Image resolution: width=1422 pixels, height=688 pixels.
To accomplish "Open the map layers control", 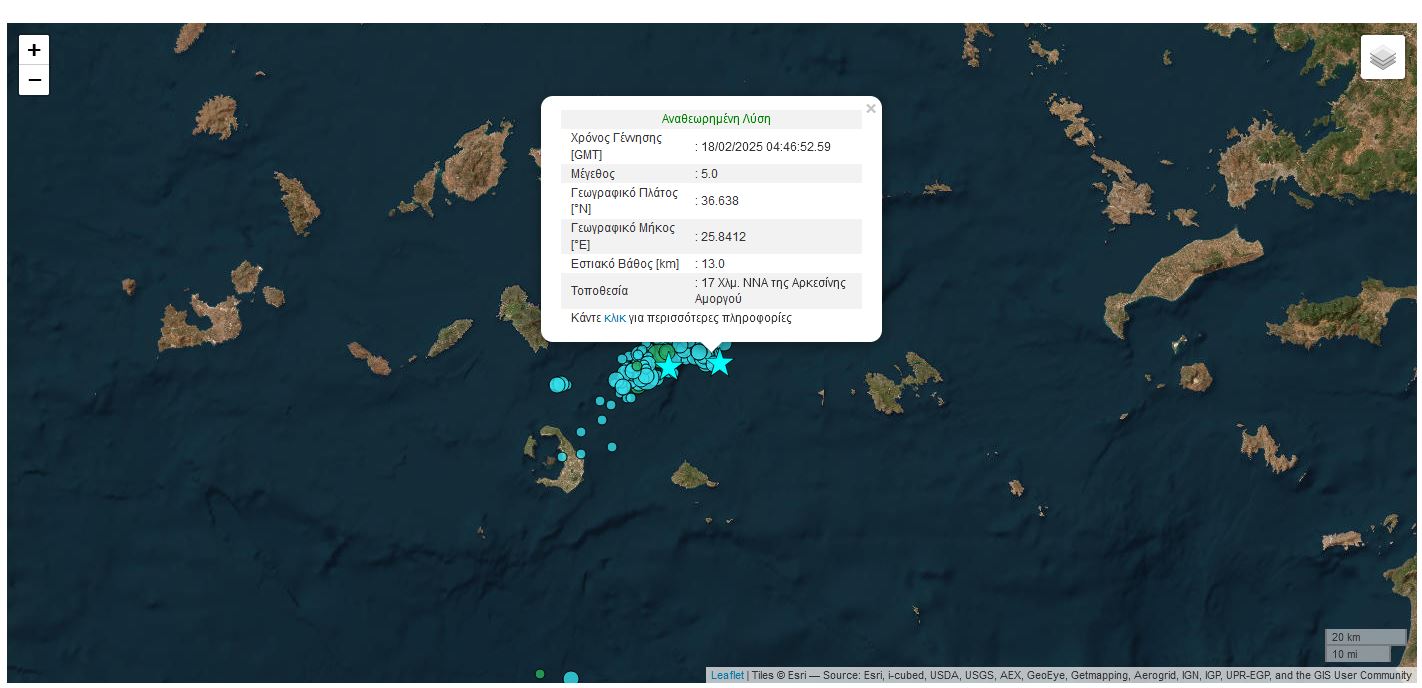I will (x=1382, y=57).
